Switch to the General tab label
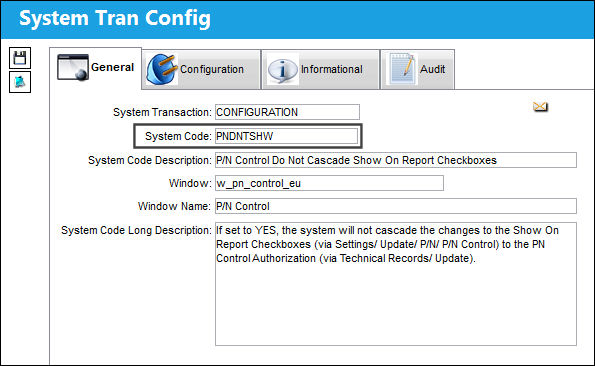Image resolution: width=595 pixels, height=366 pixels. click(x=112, y=67)
